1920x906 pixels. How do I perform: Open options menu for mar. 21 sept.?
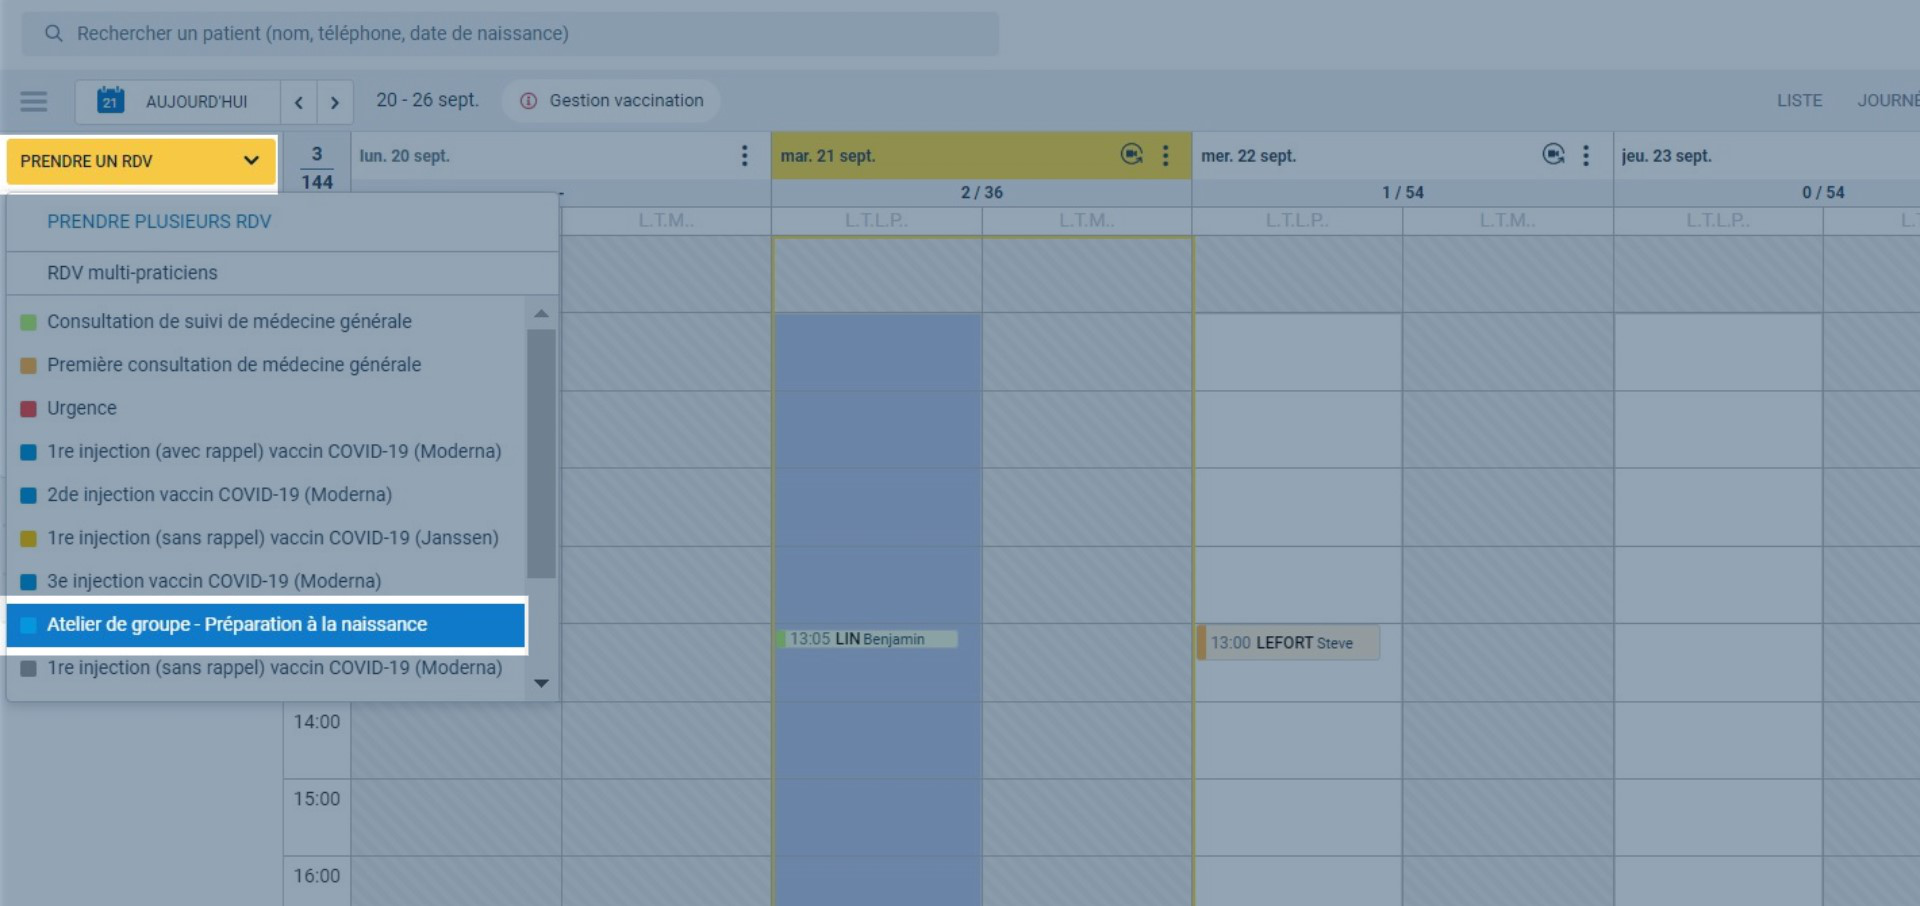pyautogui.click(x=1165, y=156)
